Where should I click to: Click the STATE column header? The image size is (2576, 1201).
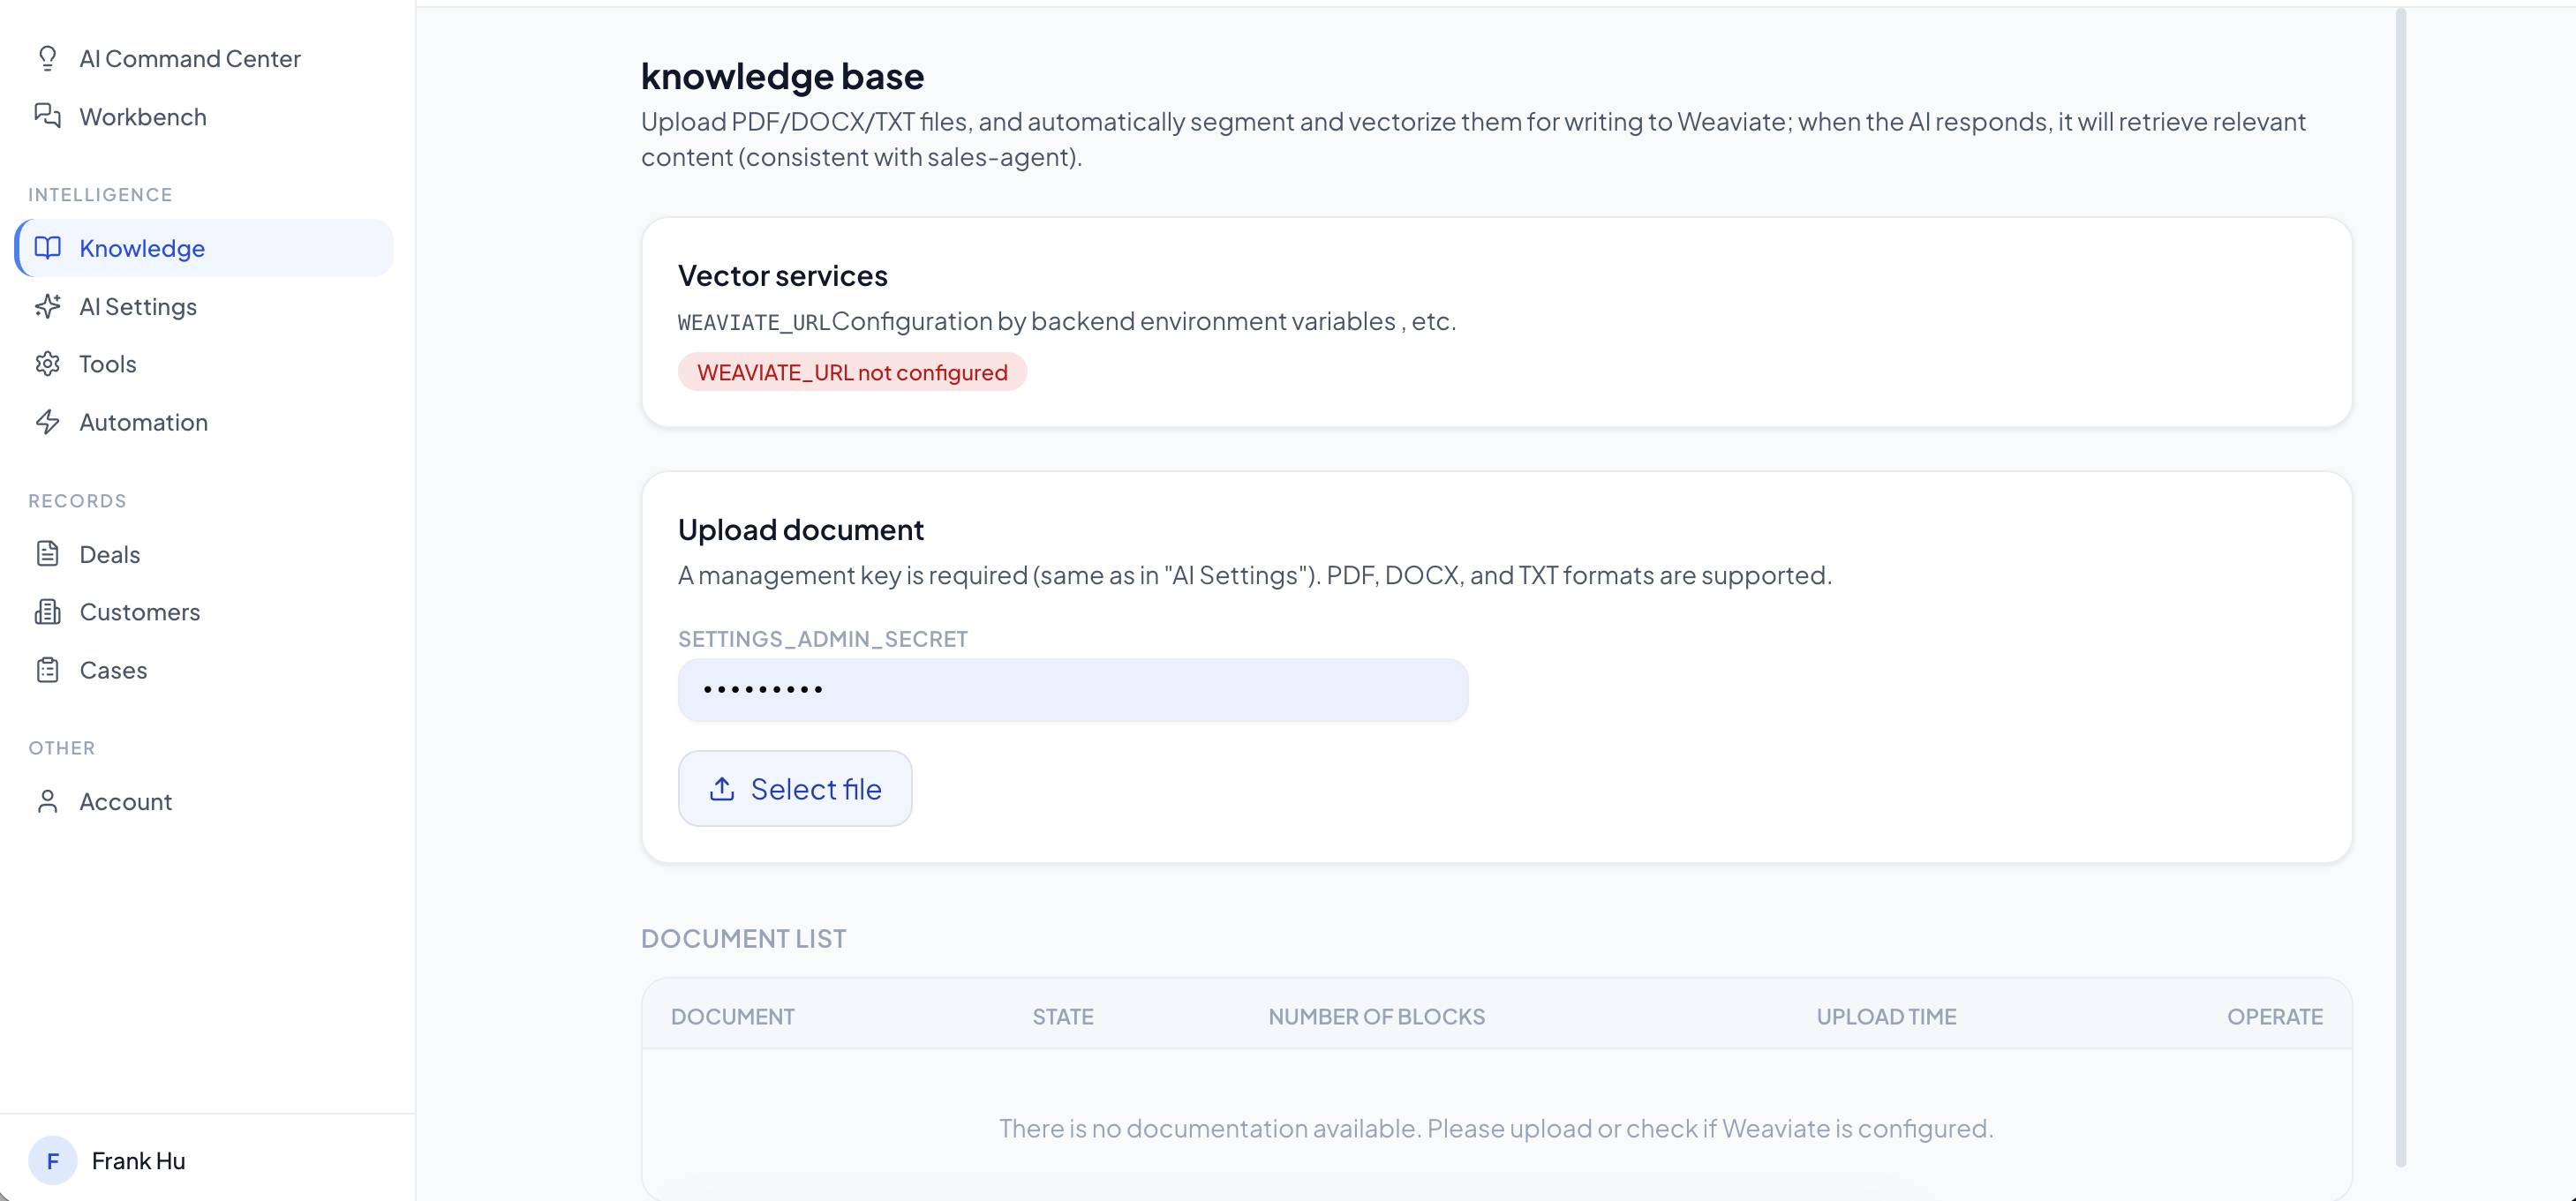coord(1063,1017)
